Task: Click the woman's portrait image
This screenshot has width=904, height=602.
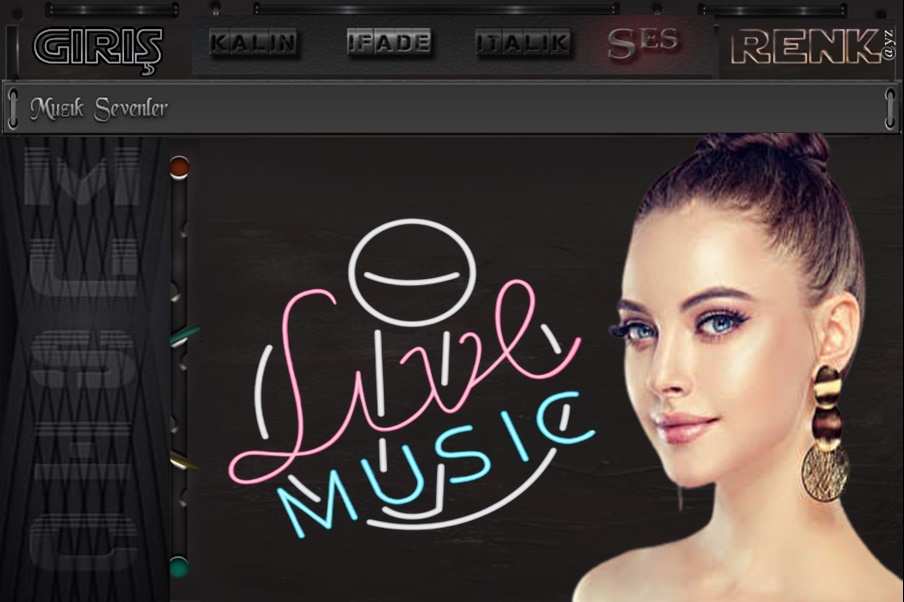Action: (739, 368)
